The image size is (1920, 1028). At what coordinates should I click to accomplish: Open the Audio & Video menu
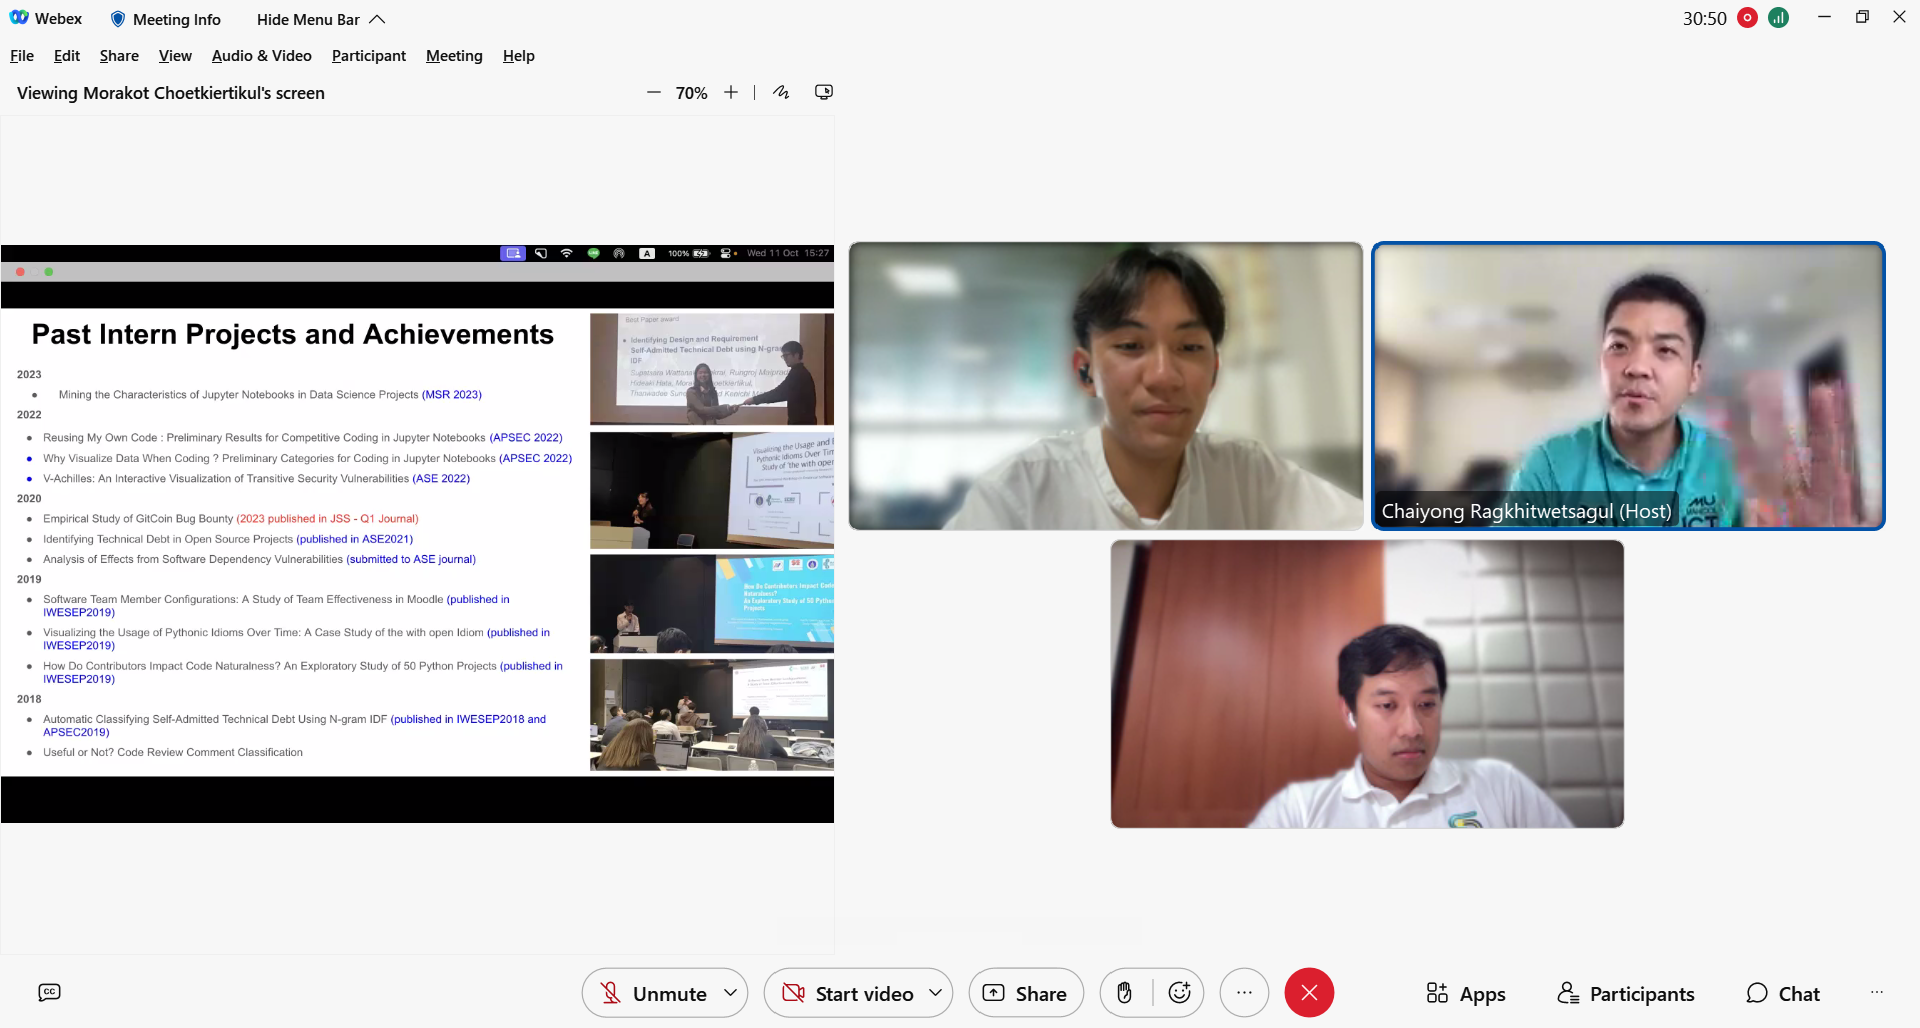click(261, 56)
